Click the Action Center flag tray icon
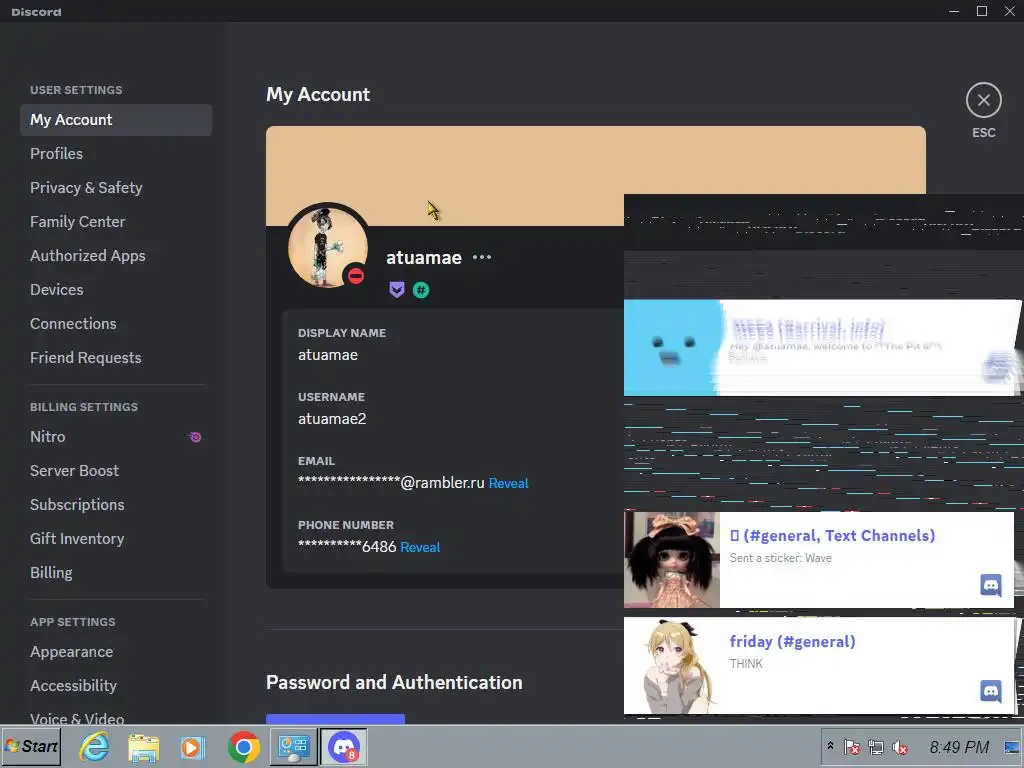The width and height of the screenshot is (1024, 768). click(x=852, y=747)
